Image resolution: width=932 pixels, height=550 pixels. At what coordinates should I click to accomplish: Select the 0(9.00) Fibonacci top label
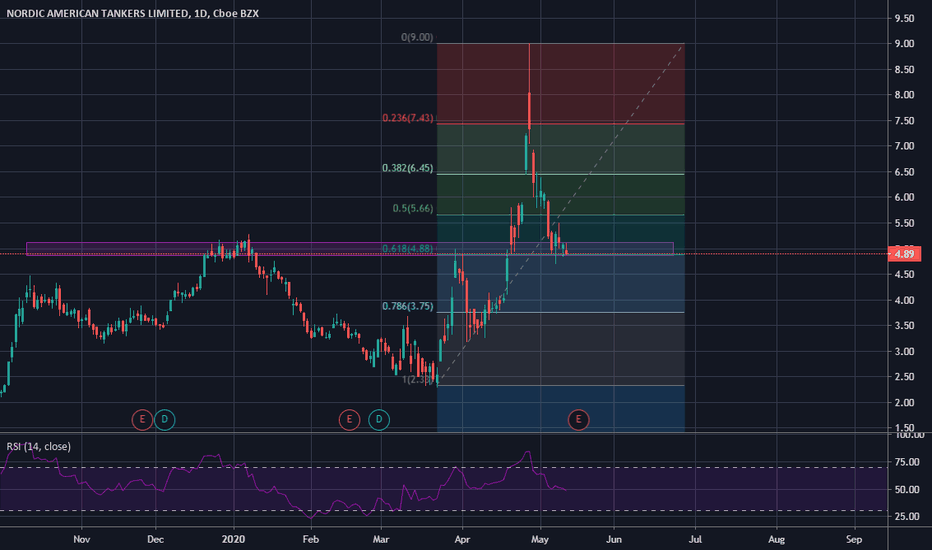(417, 37)
